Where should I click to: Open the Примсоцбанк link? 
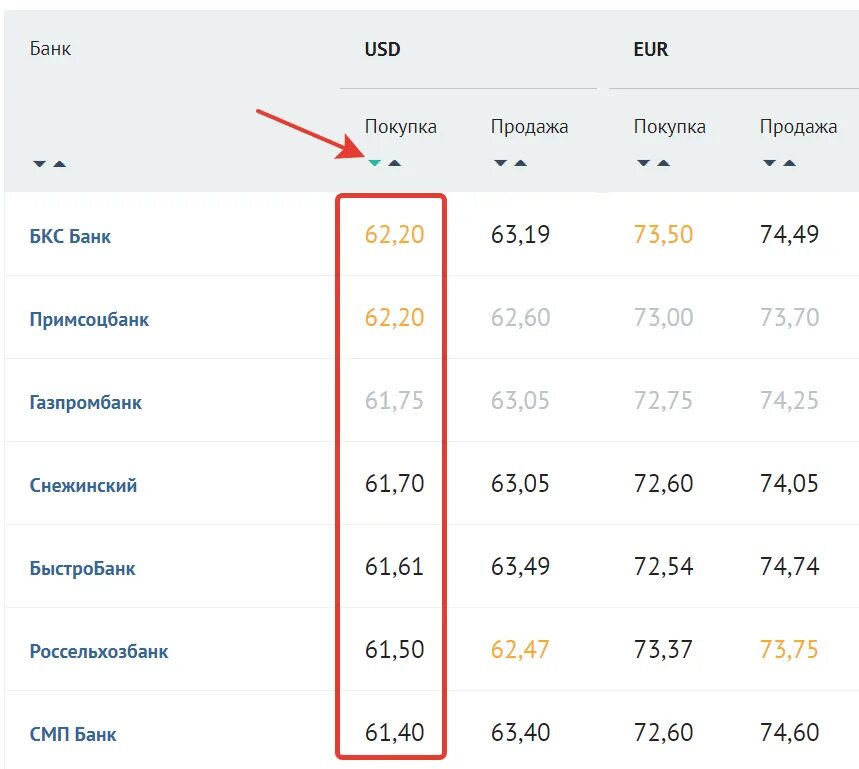click(x=89, y=319)
